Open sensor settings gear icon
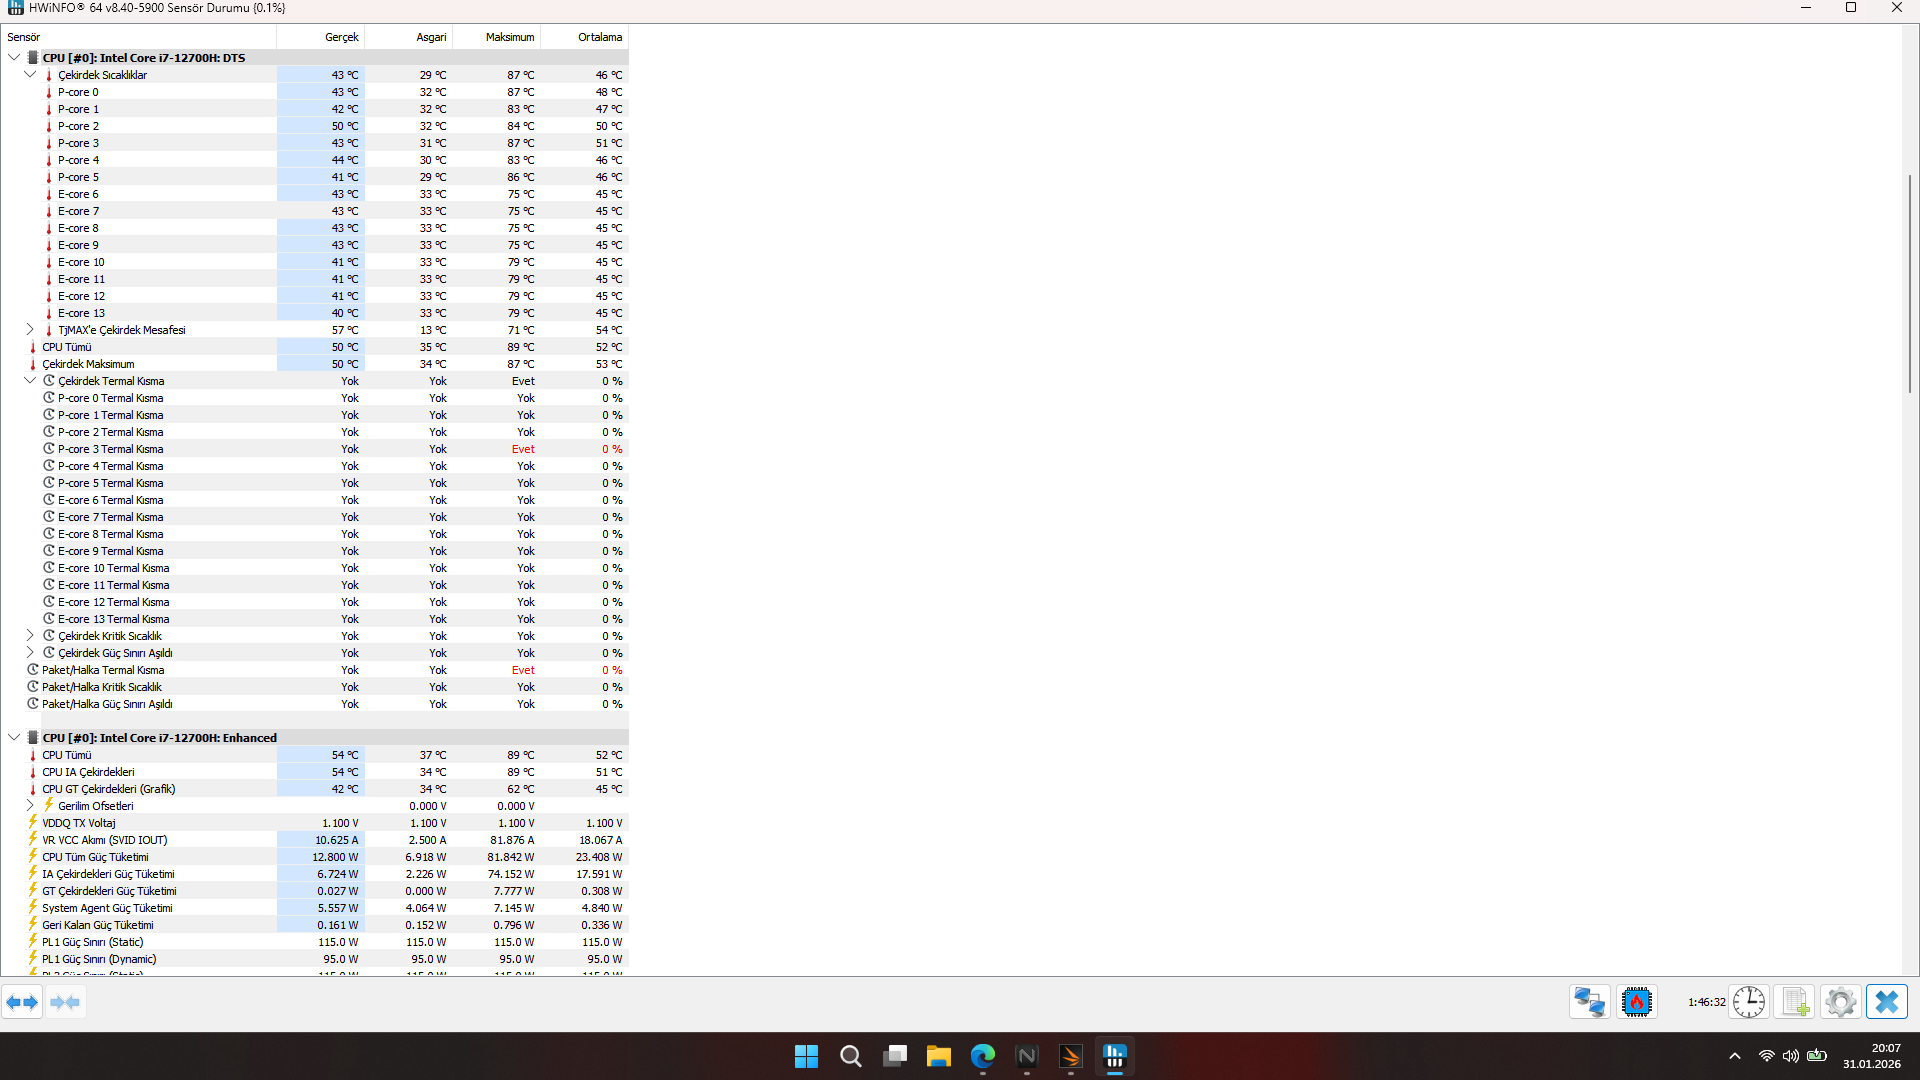Viewport: 1920px width, 1080px height. coord(1840,1002)
